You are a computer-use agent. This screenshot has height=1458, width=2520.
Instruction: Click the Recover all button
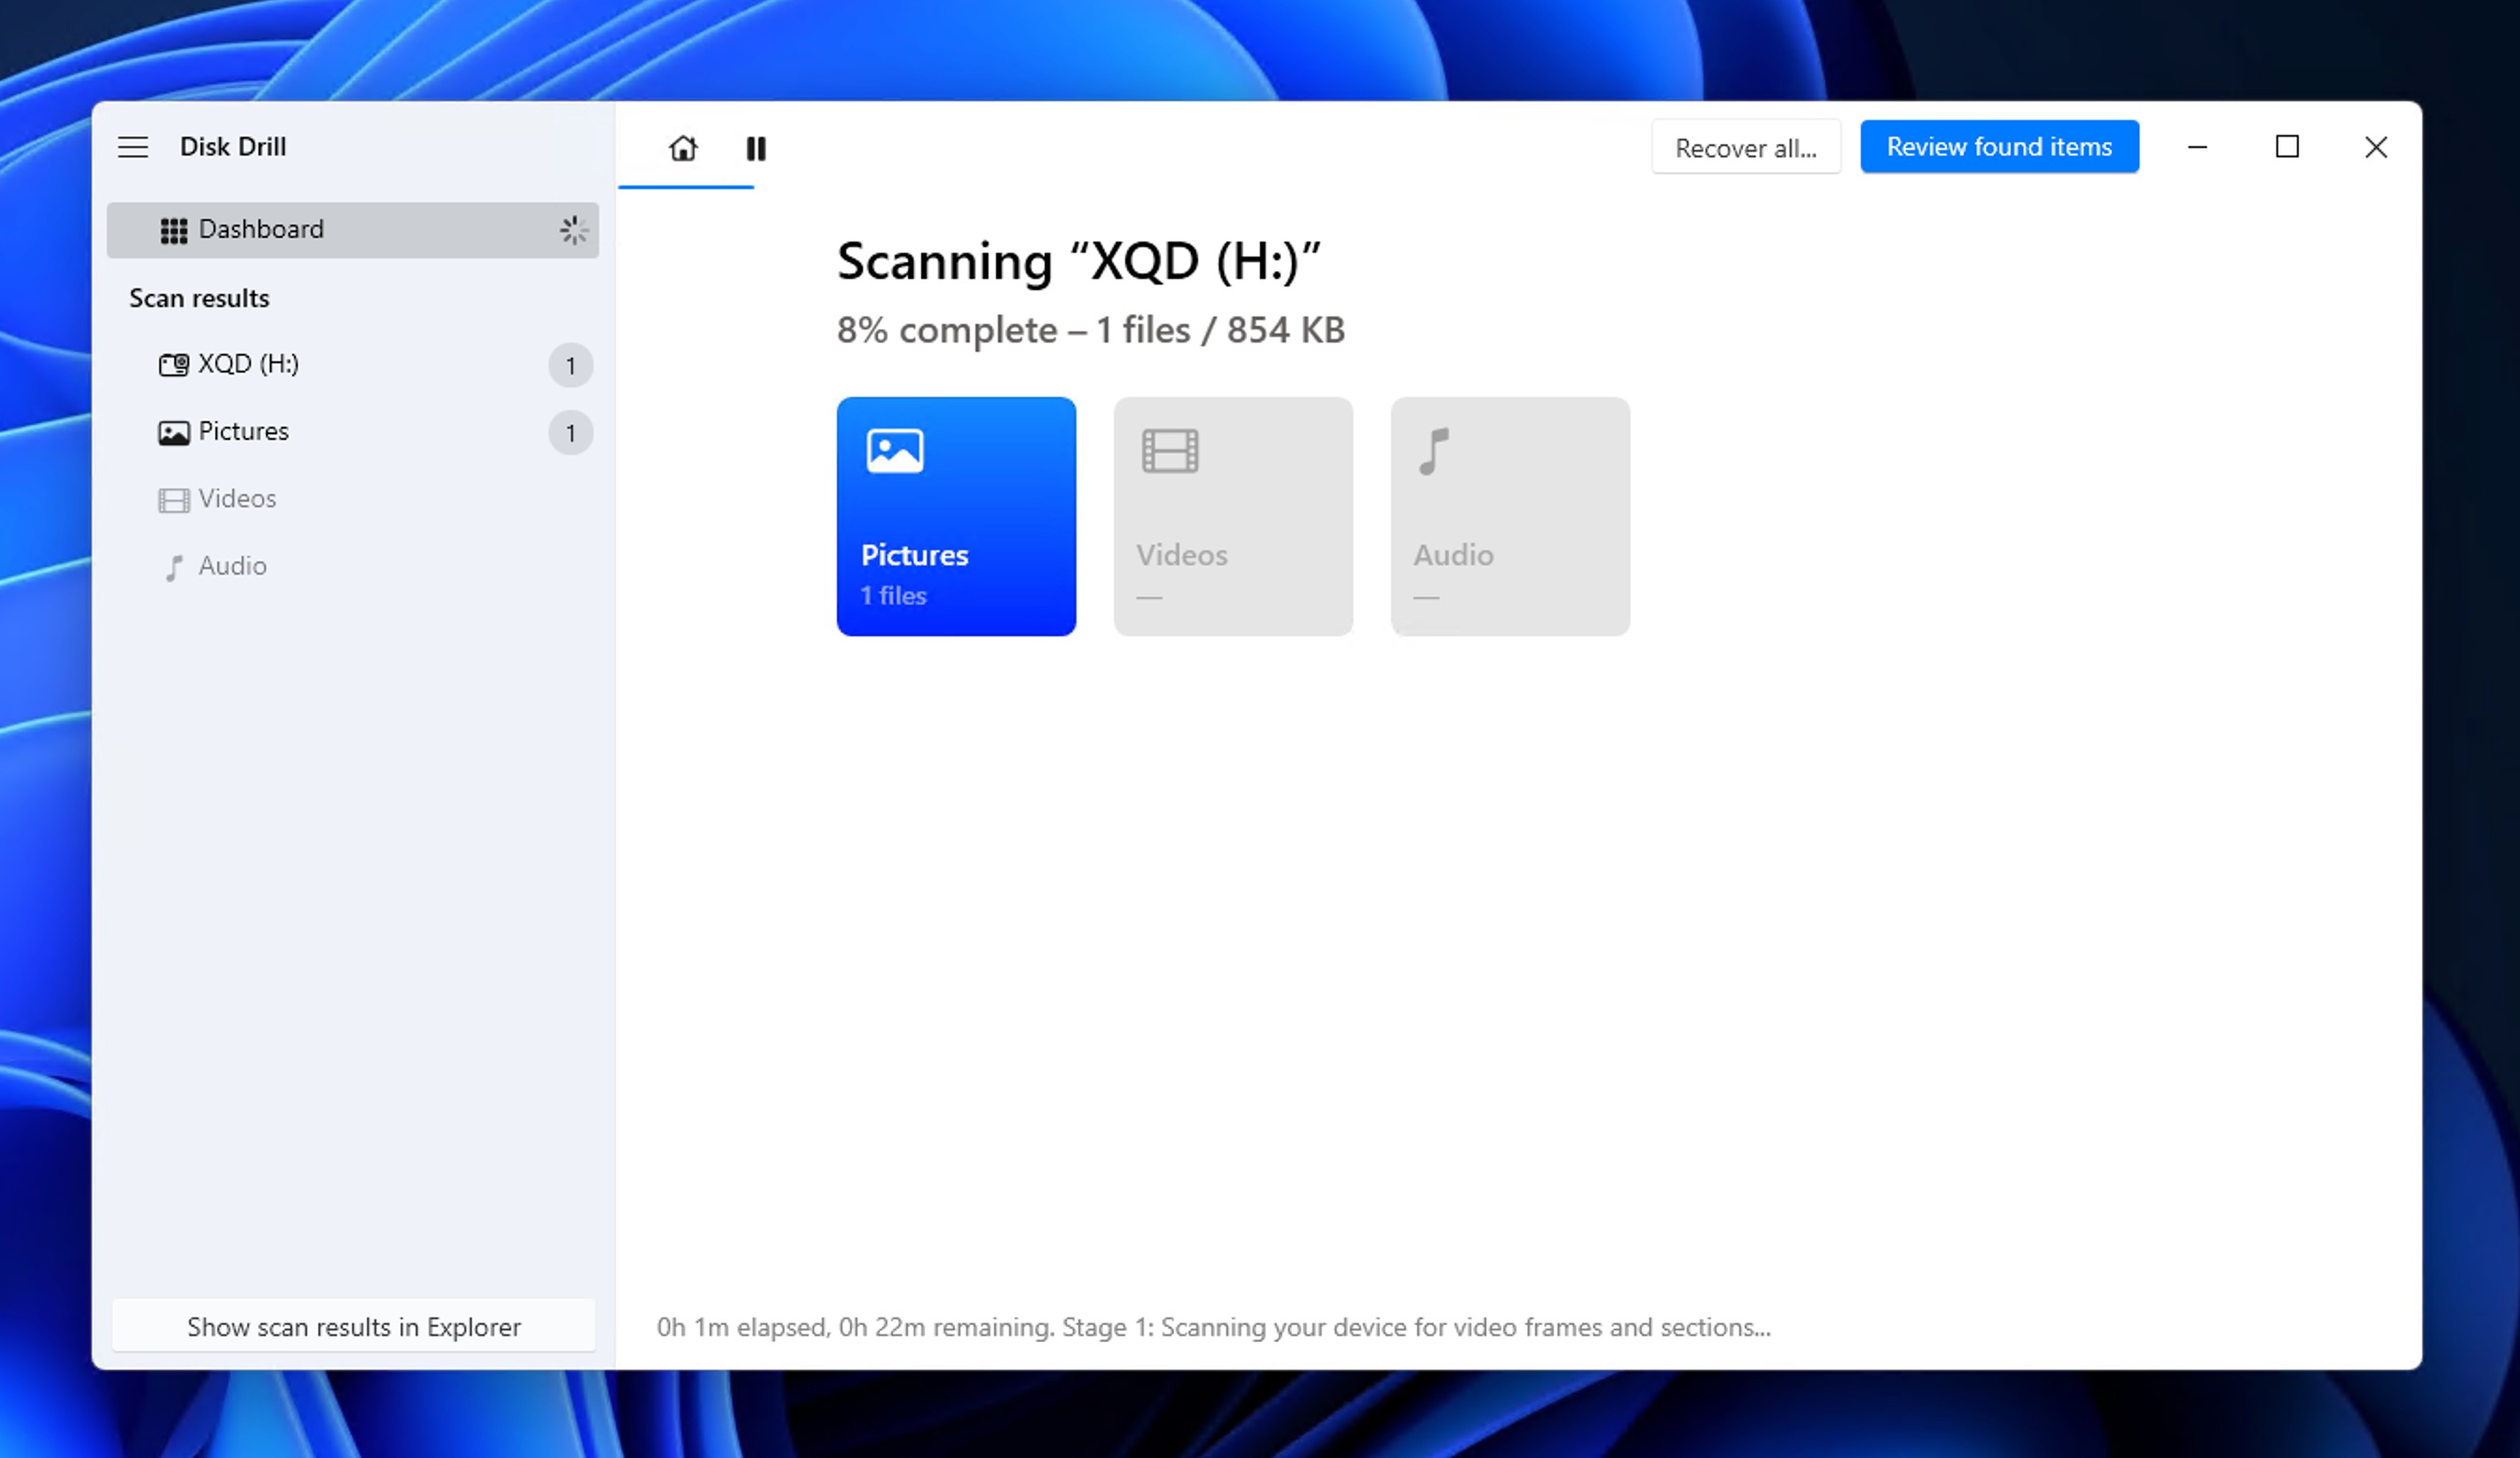[1746, 146]
